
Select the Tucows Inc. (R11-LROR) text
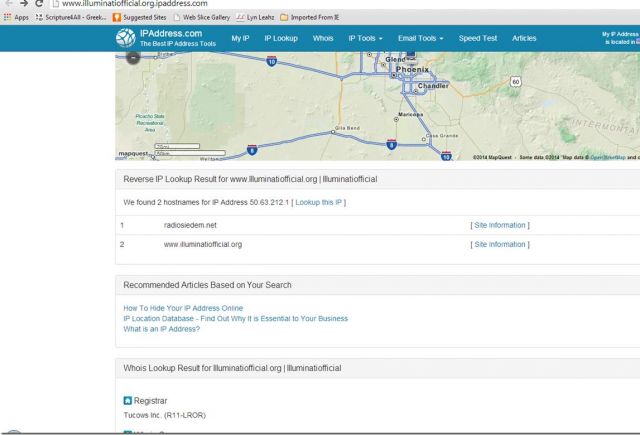(x=164, y=415)
